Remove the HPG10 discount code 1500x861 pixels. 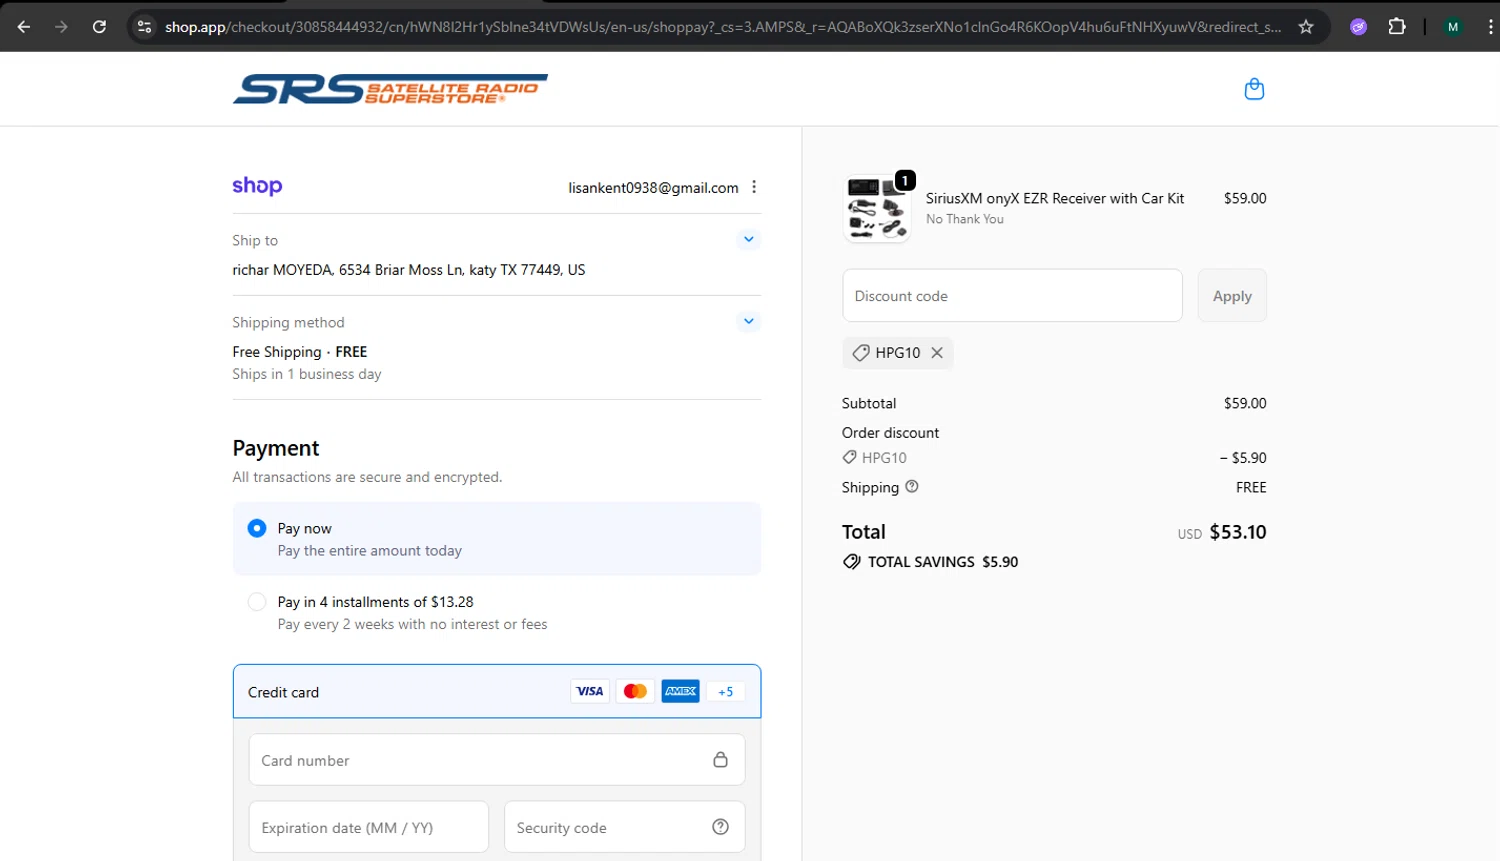point(937,353)
